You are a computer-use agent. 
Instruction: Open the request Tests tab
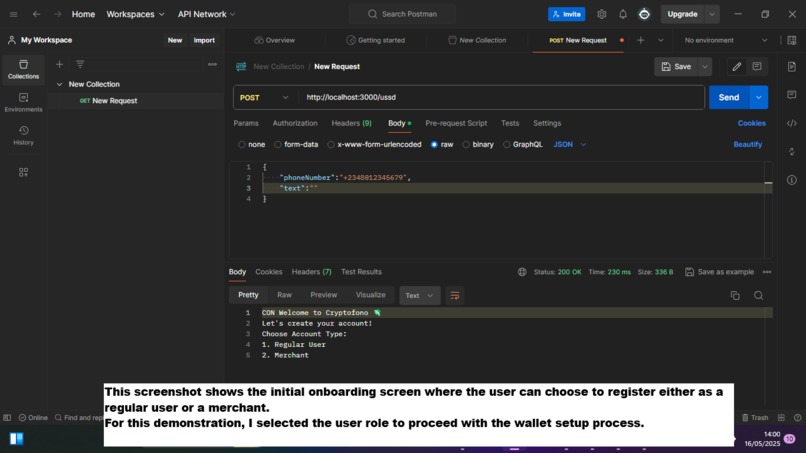(x=510, y=123)
